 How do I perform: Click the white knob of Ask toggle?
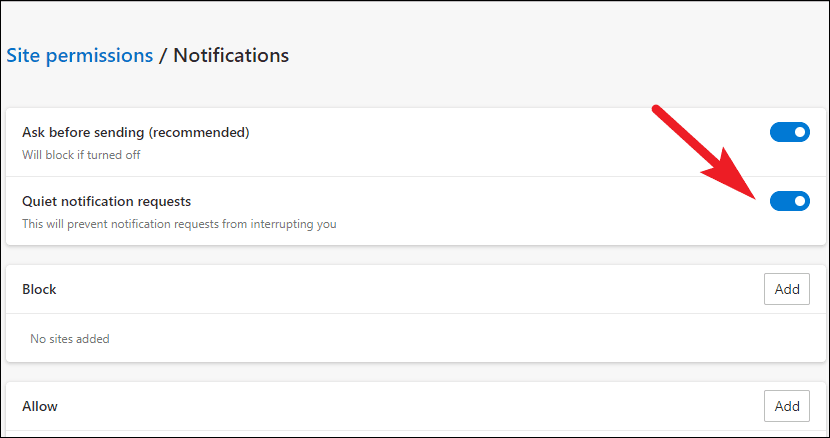tap(799, 132)
